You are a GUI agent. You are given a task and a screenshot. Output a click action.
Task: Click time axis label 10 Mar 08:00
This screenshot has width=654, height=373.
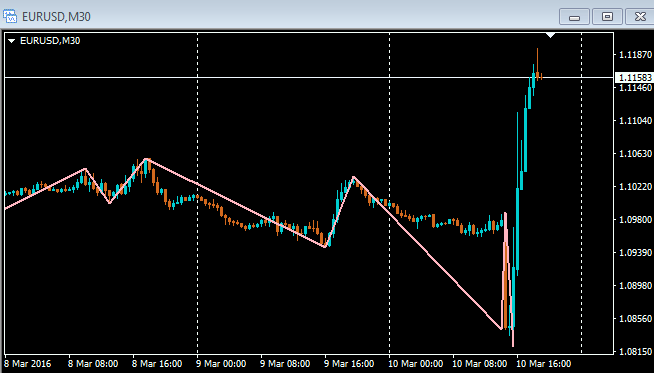coord(480,364)
